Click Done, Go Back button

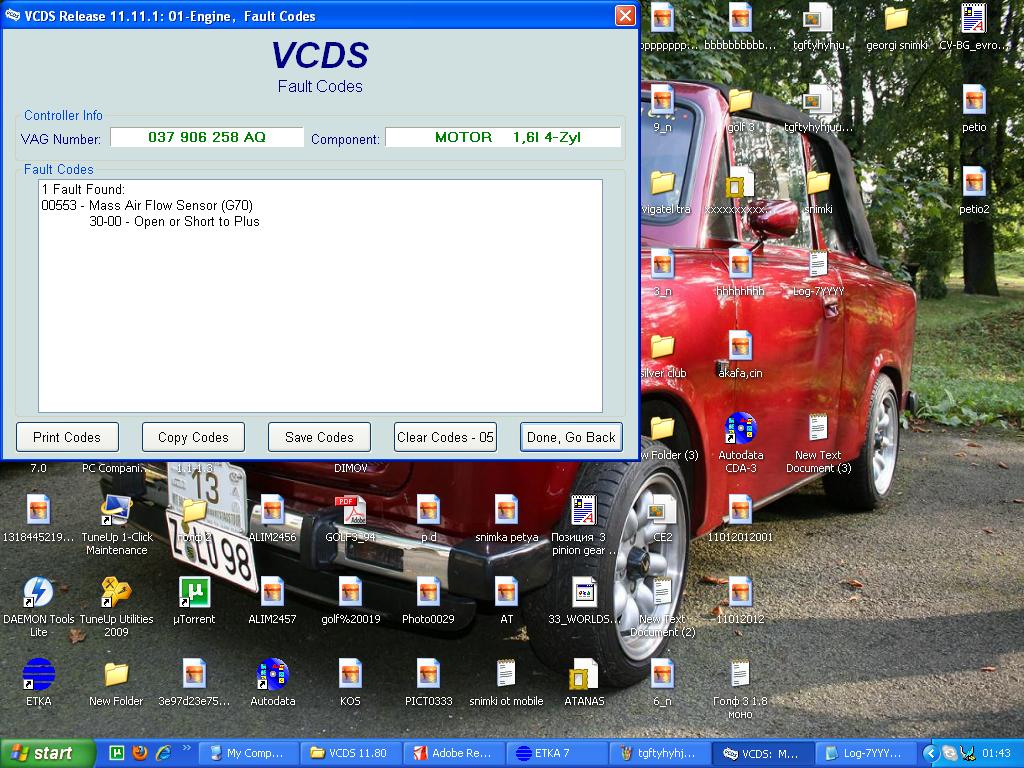tap(571, 437)
